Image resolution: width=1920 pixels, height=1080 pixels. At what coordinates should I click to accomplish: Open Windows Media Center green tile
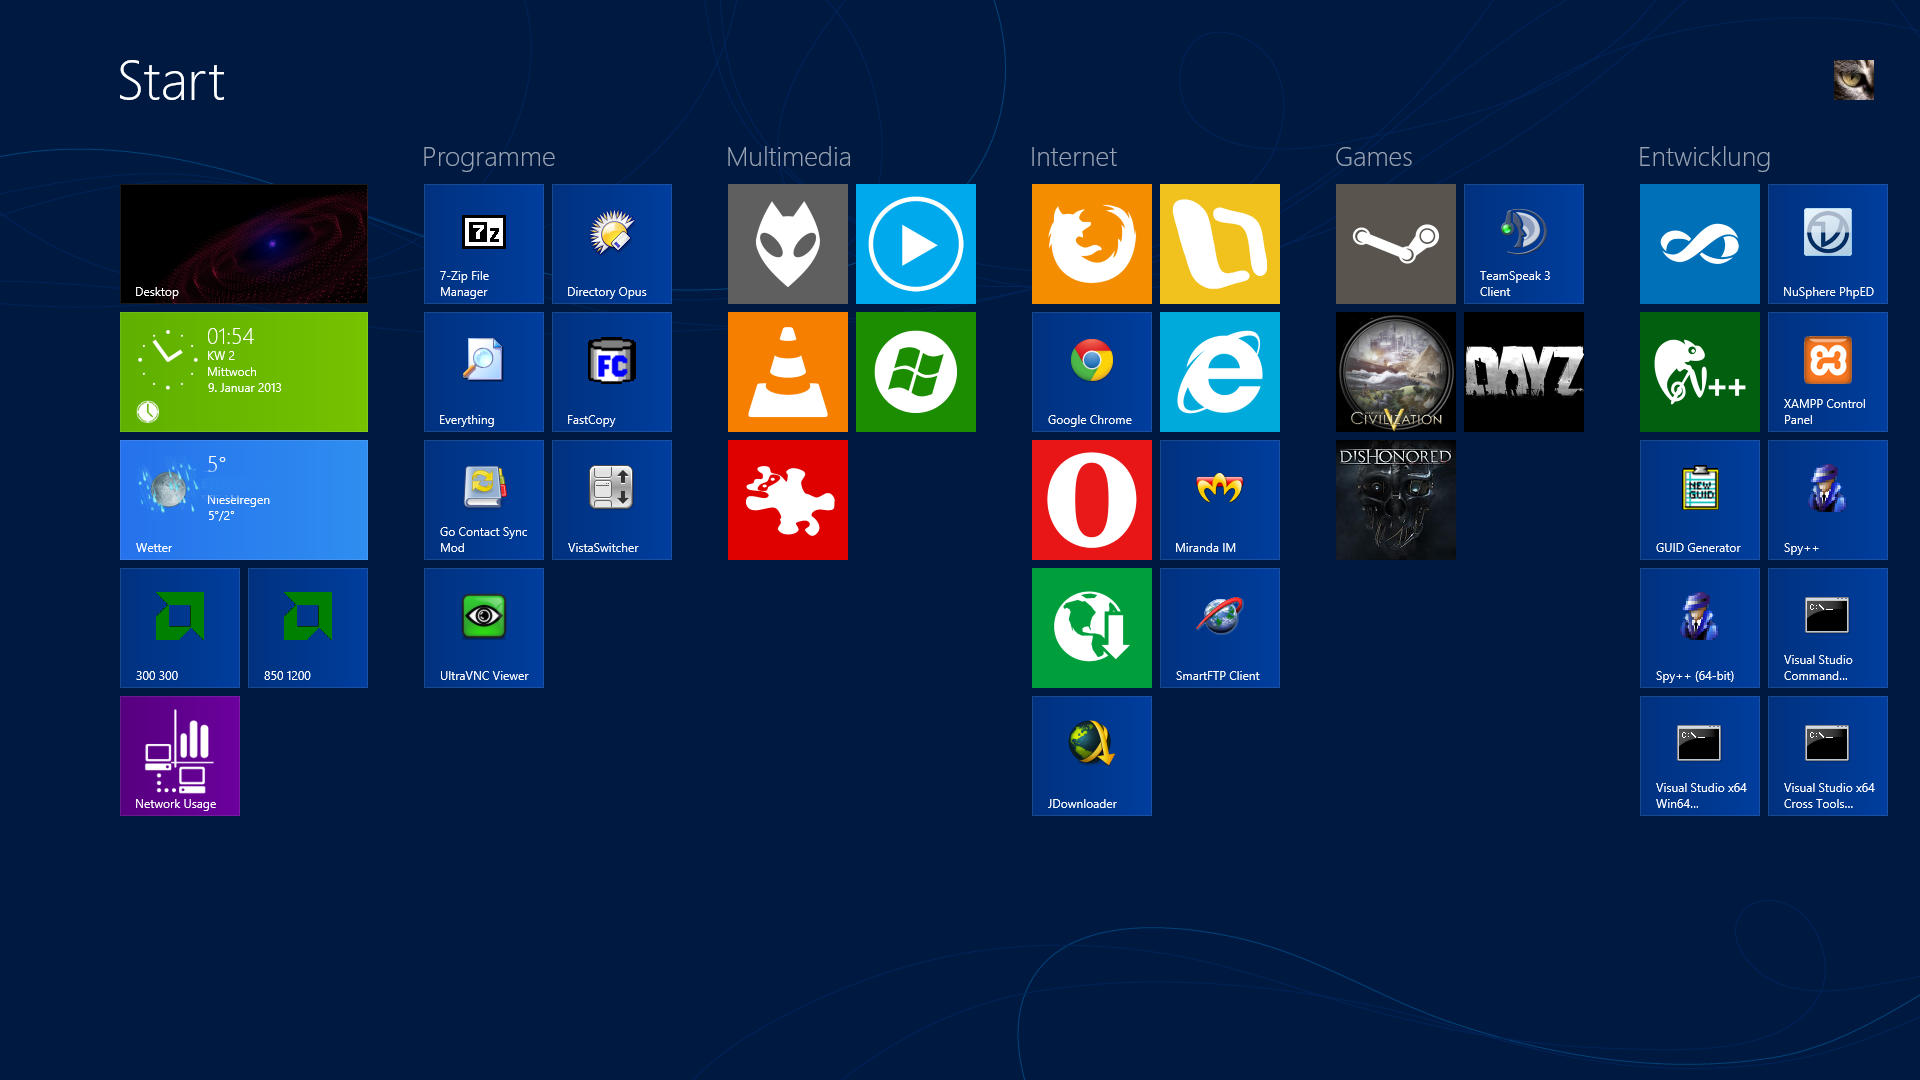pos(915,372)
